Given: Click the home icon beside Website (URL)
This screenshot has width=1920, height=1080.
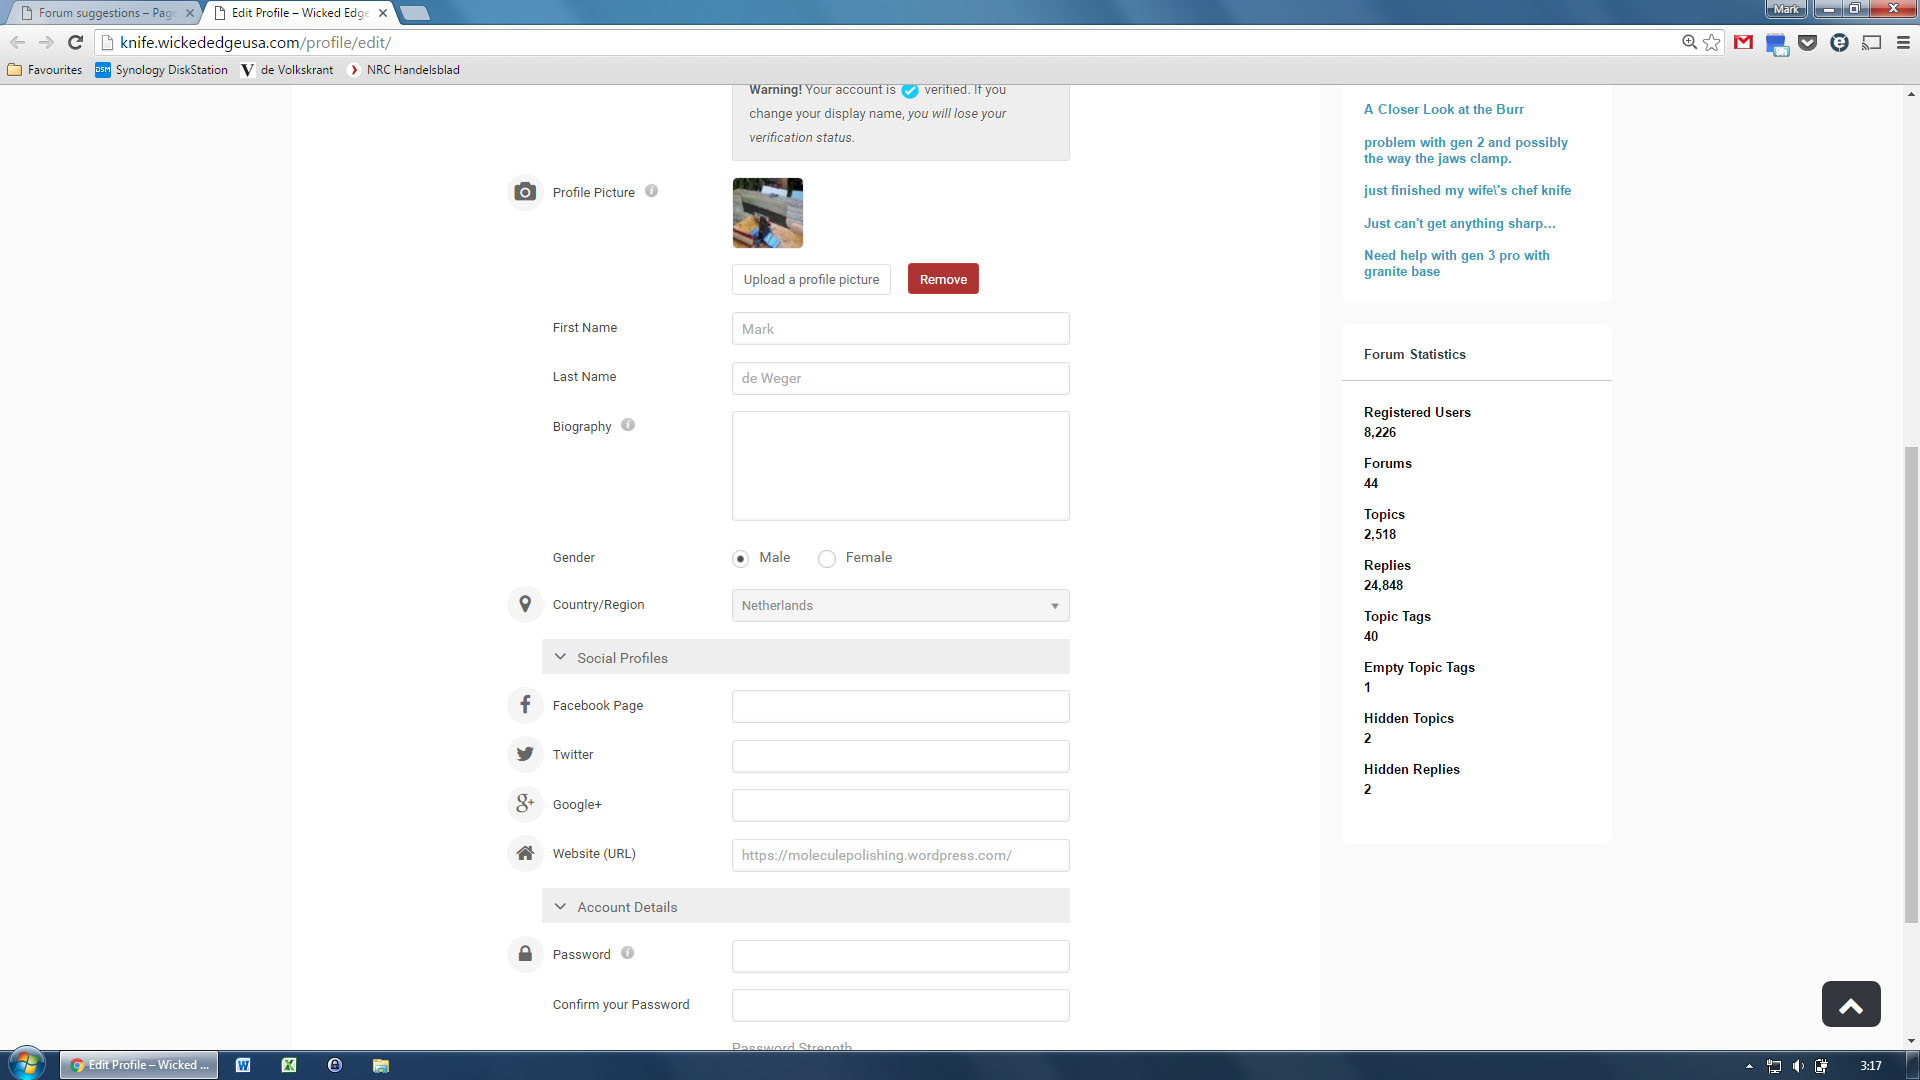Looking at the screenshot, I should coord(525,853).
